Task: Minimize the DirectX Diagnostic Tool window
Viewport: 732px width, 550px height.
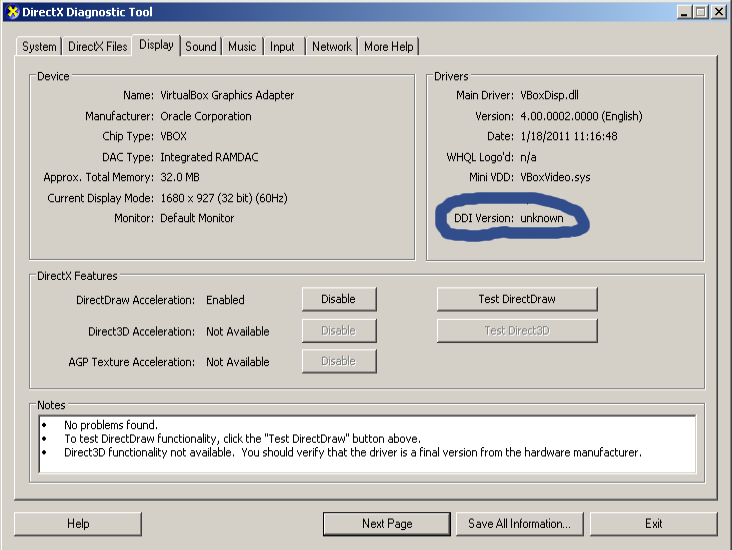Action: coord(684,12)
